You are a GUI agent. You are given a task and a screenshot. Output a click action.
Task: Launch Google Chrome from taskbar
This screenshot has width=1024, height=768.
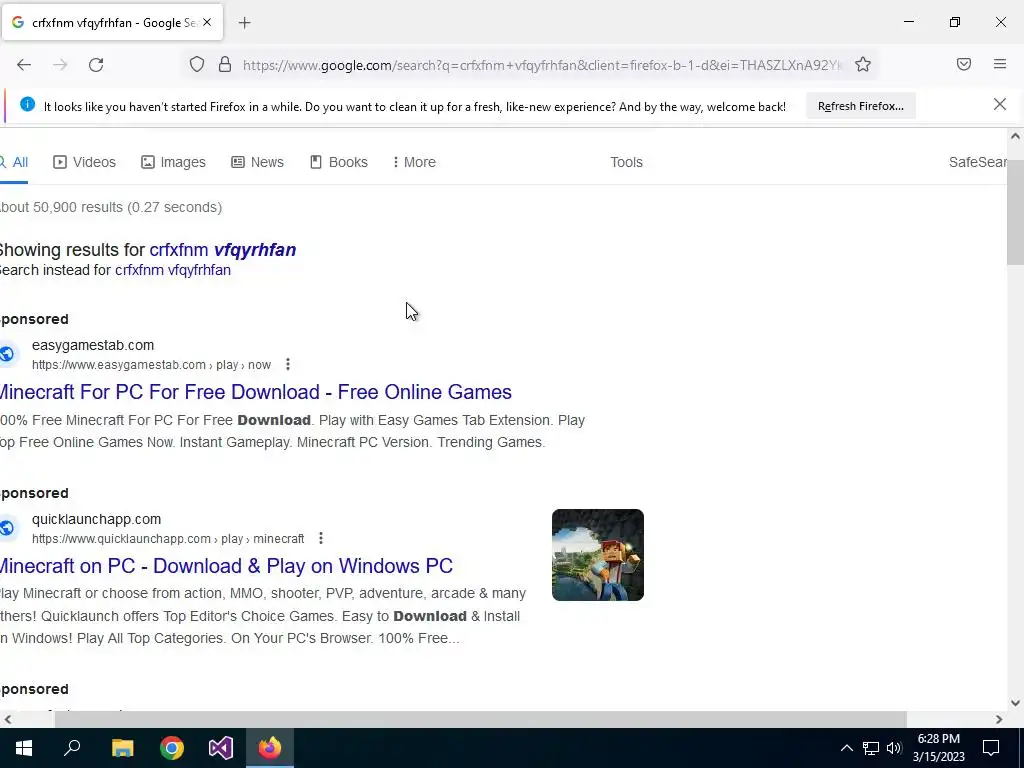pyautogui.click(x=172, y=748)
